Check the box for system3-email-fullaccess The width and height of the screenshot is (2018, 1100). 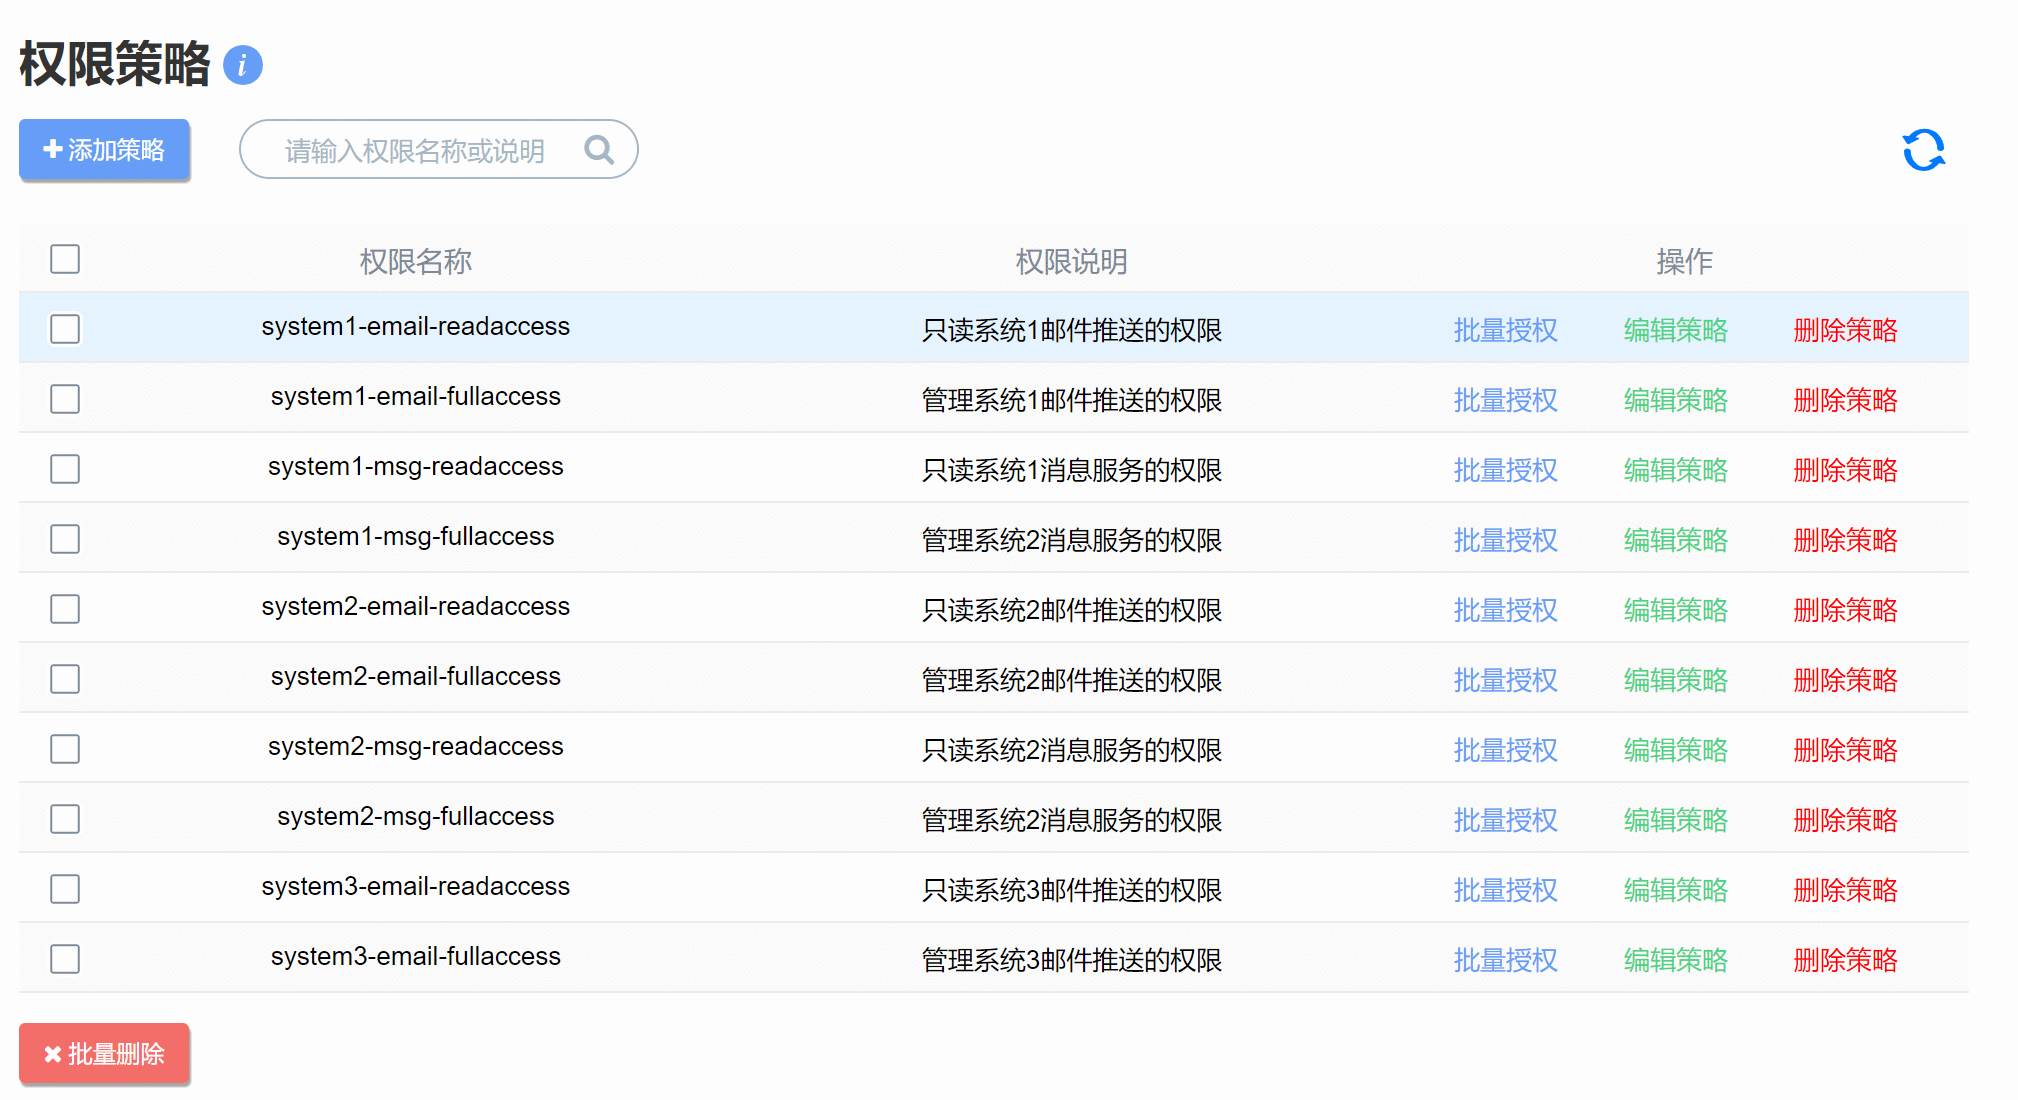pyautogui.click(x=65, y=959)
